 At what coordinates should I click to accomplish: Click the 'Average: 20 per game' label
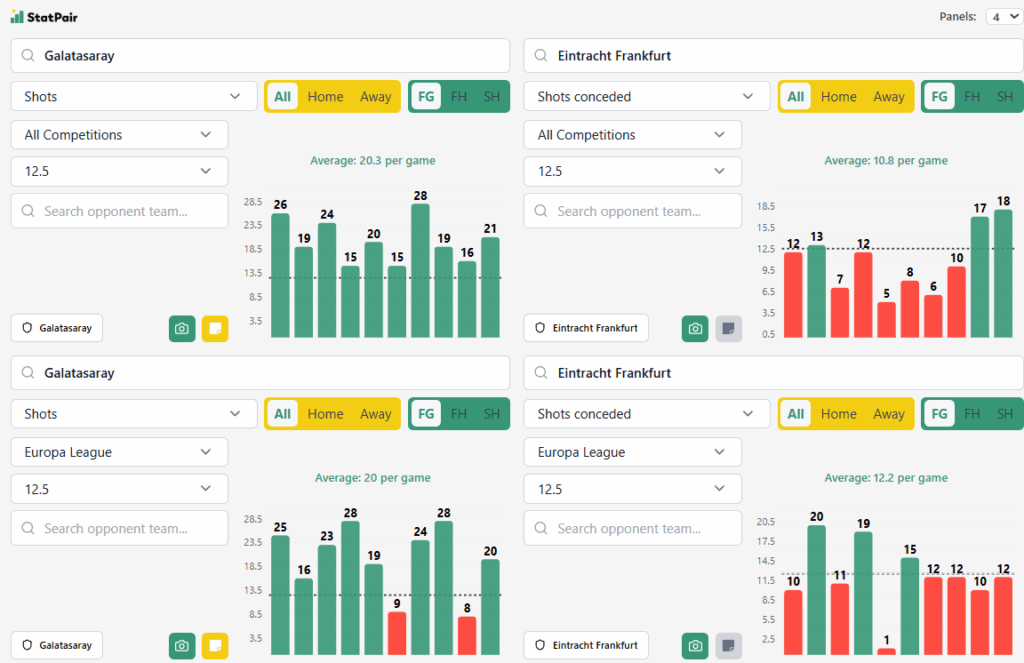point(372,478)
